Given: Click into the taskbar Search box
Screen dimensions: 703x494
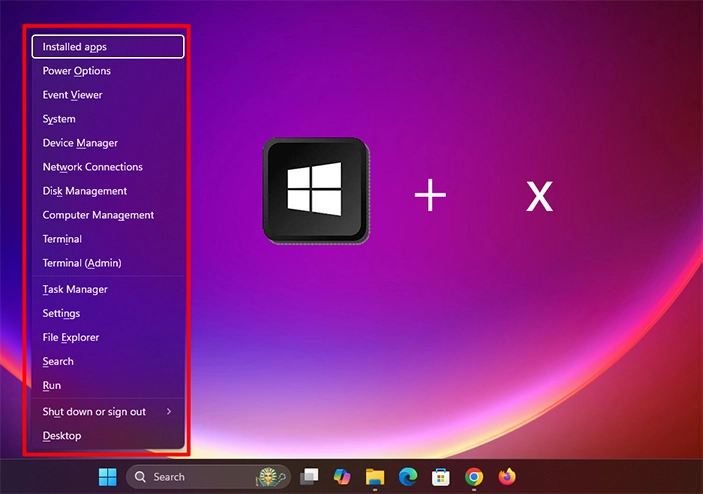Looking at the screenshot, I should click(x=190, y=477).
